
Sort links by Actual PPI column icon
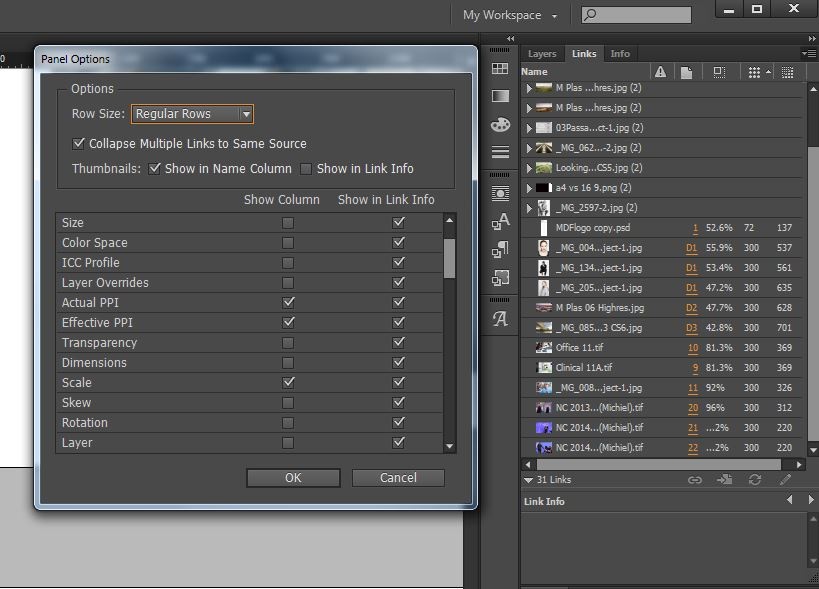click(754, 72)
